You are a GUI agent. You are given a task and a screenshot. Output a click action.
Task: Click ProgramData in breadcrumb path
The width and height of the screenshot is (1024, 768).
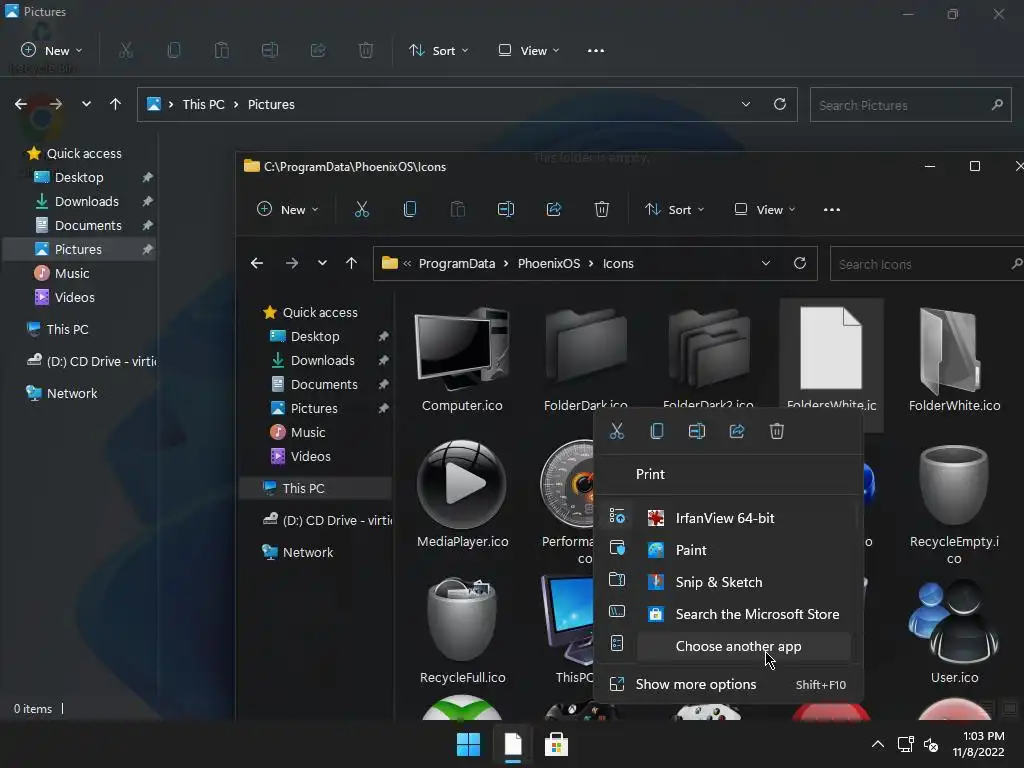pos(456,263)
